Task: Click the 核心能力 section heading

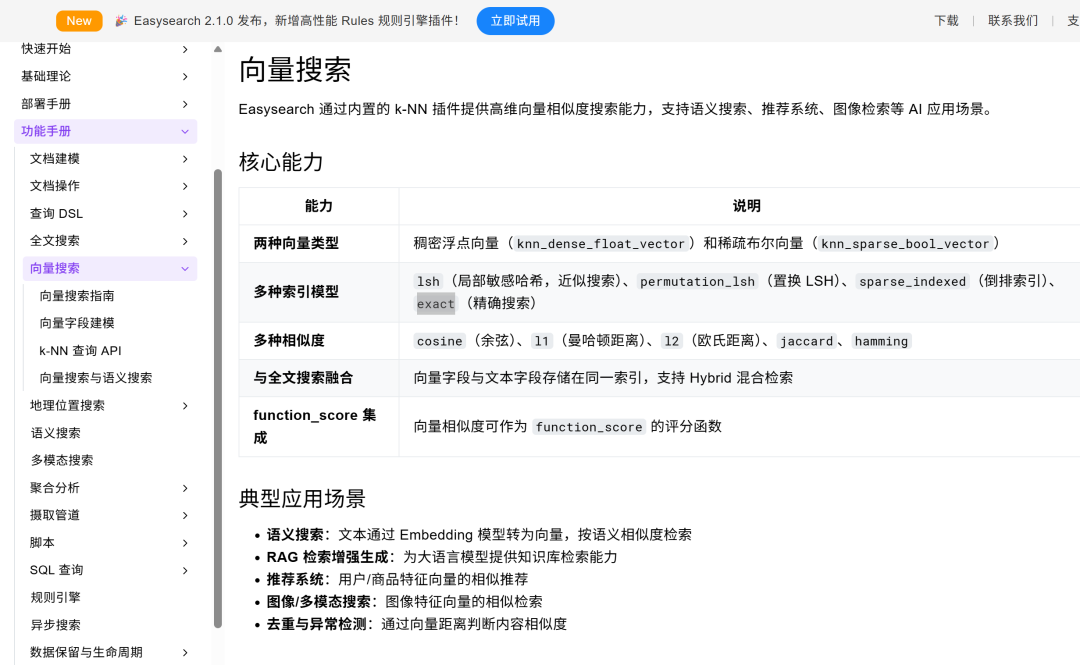Action: (281, 163)
